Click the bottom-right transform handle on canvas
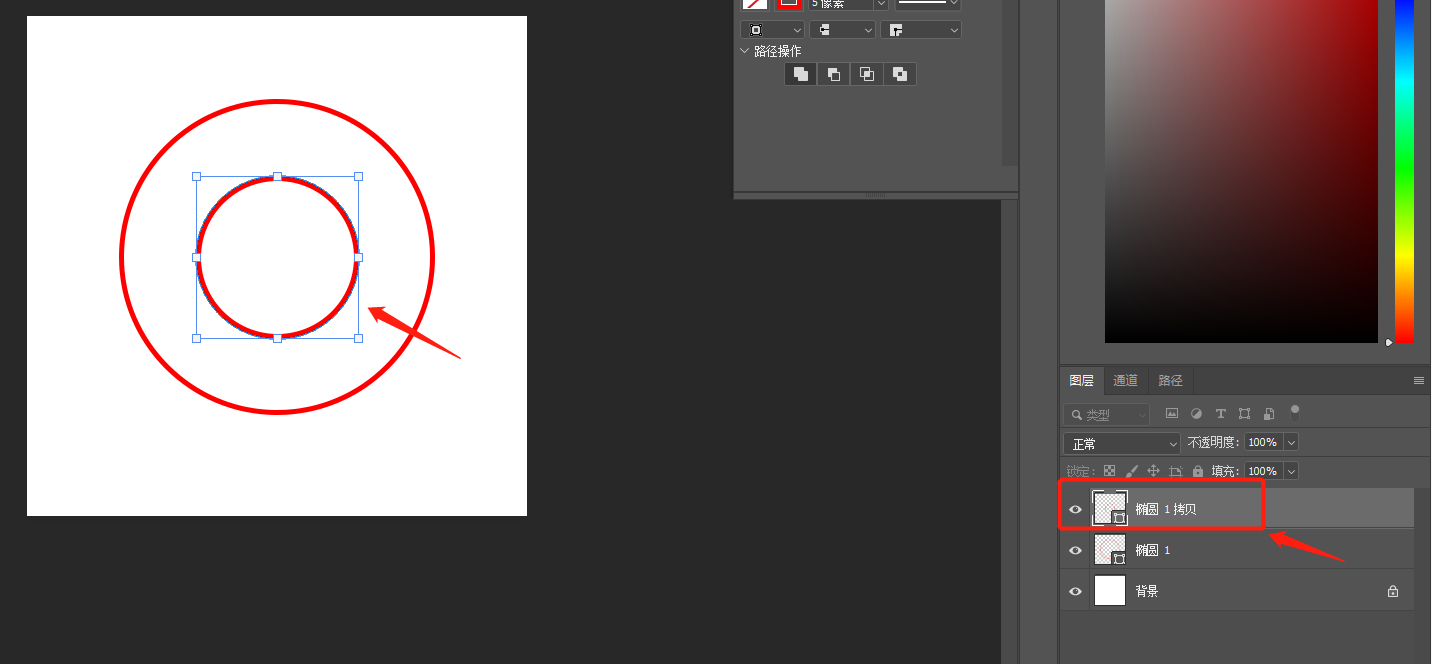The image size is (1432, 664). click(358, 338)
